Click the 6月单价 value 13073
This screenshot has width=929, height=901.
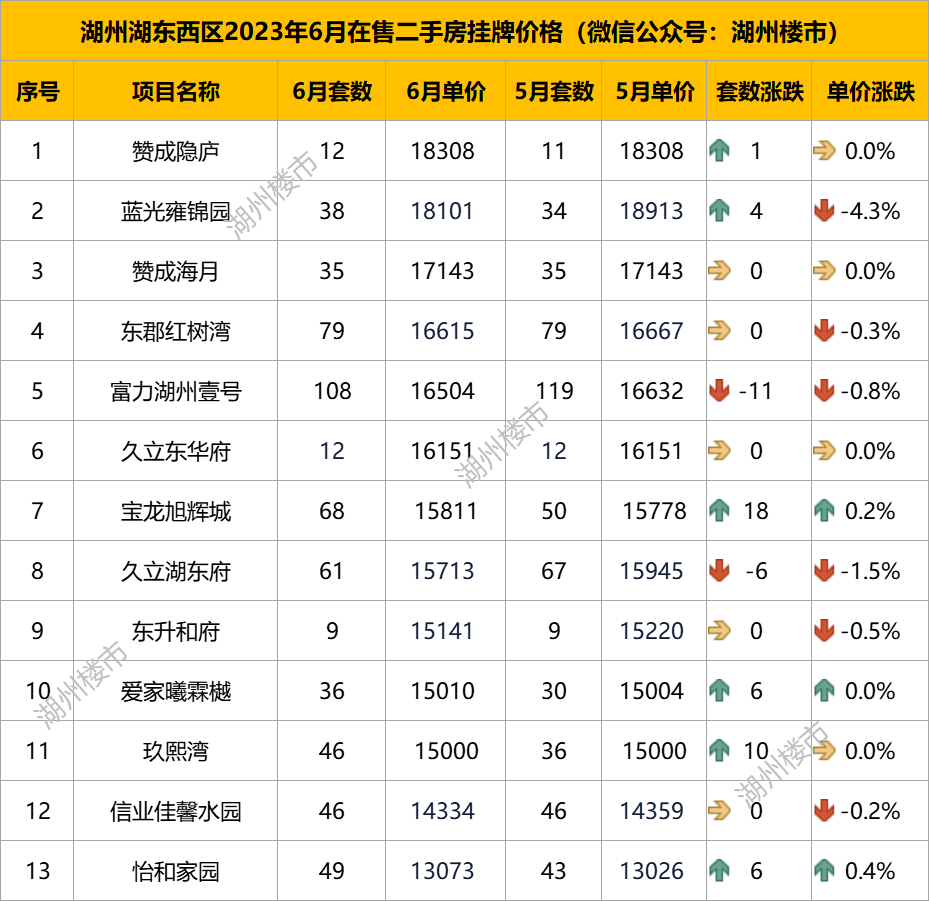pyautogui.click(x=443, y=871)
